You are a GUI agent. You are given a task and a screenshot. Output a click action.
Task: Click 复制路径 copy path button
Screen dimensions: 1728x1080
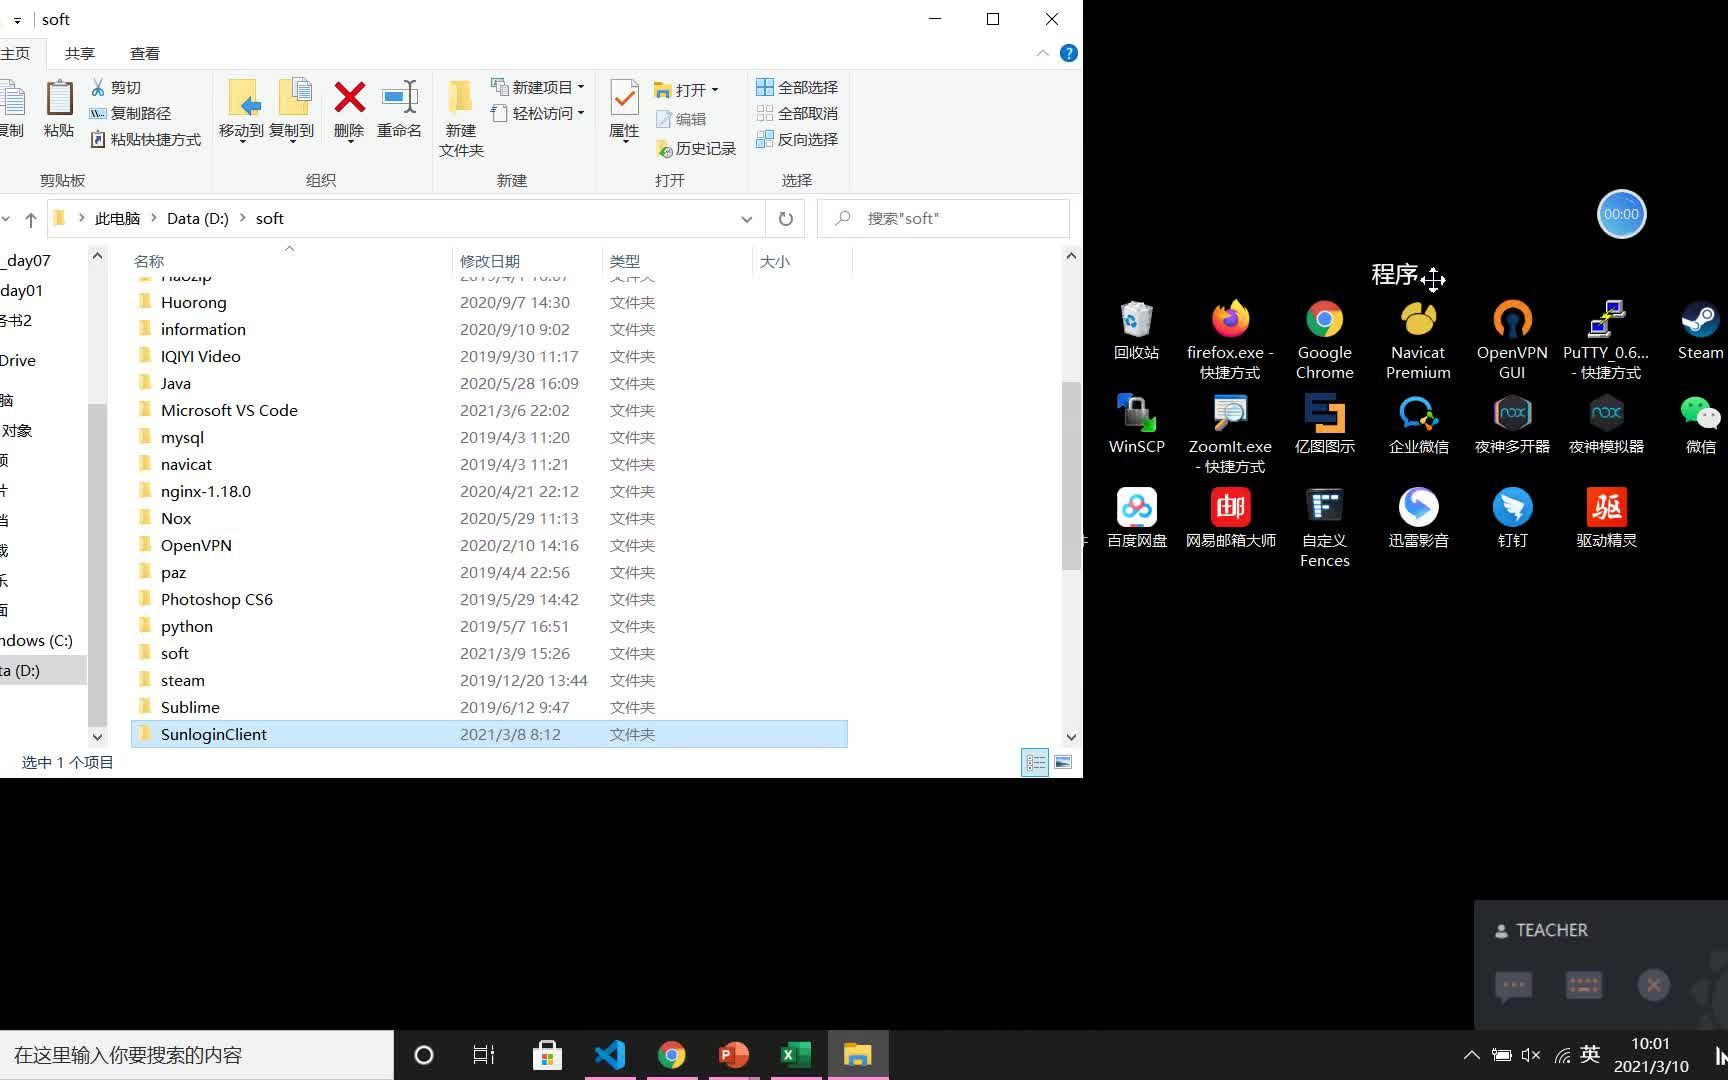tap(130, 113)
